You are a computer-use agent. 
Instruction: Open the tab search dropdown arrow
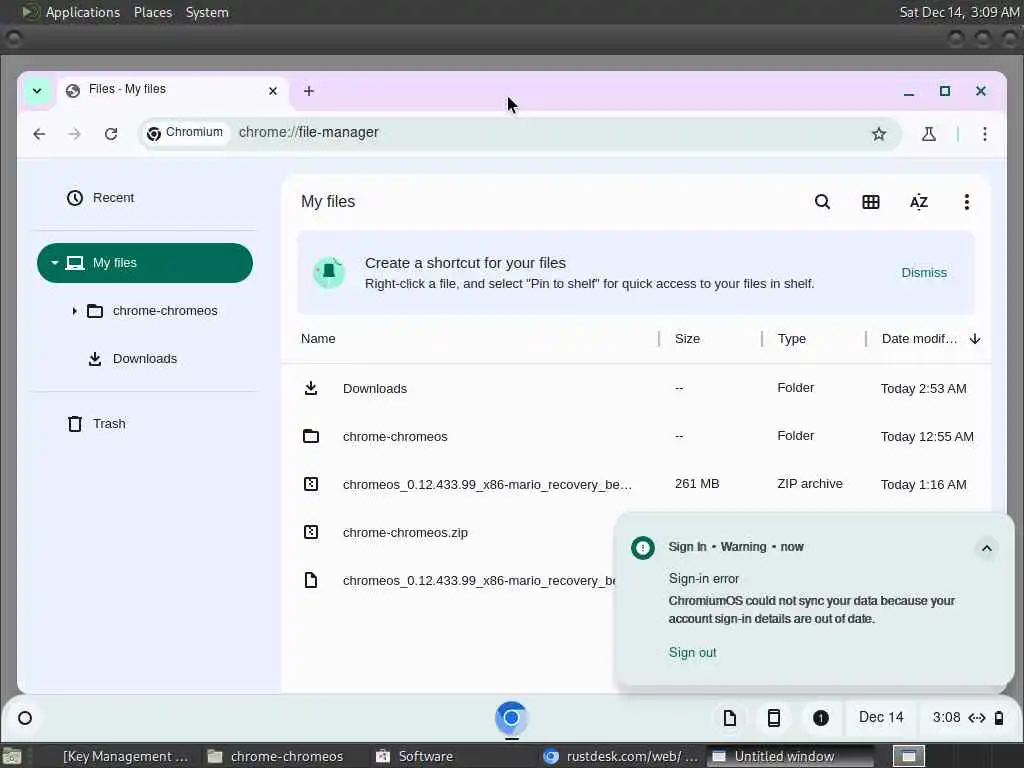pos(37,91)
